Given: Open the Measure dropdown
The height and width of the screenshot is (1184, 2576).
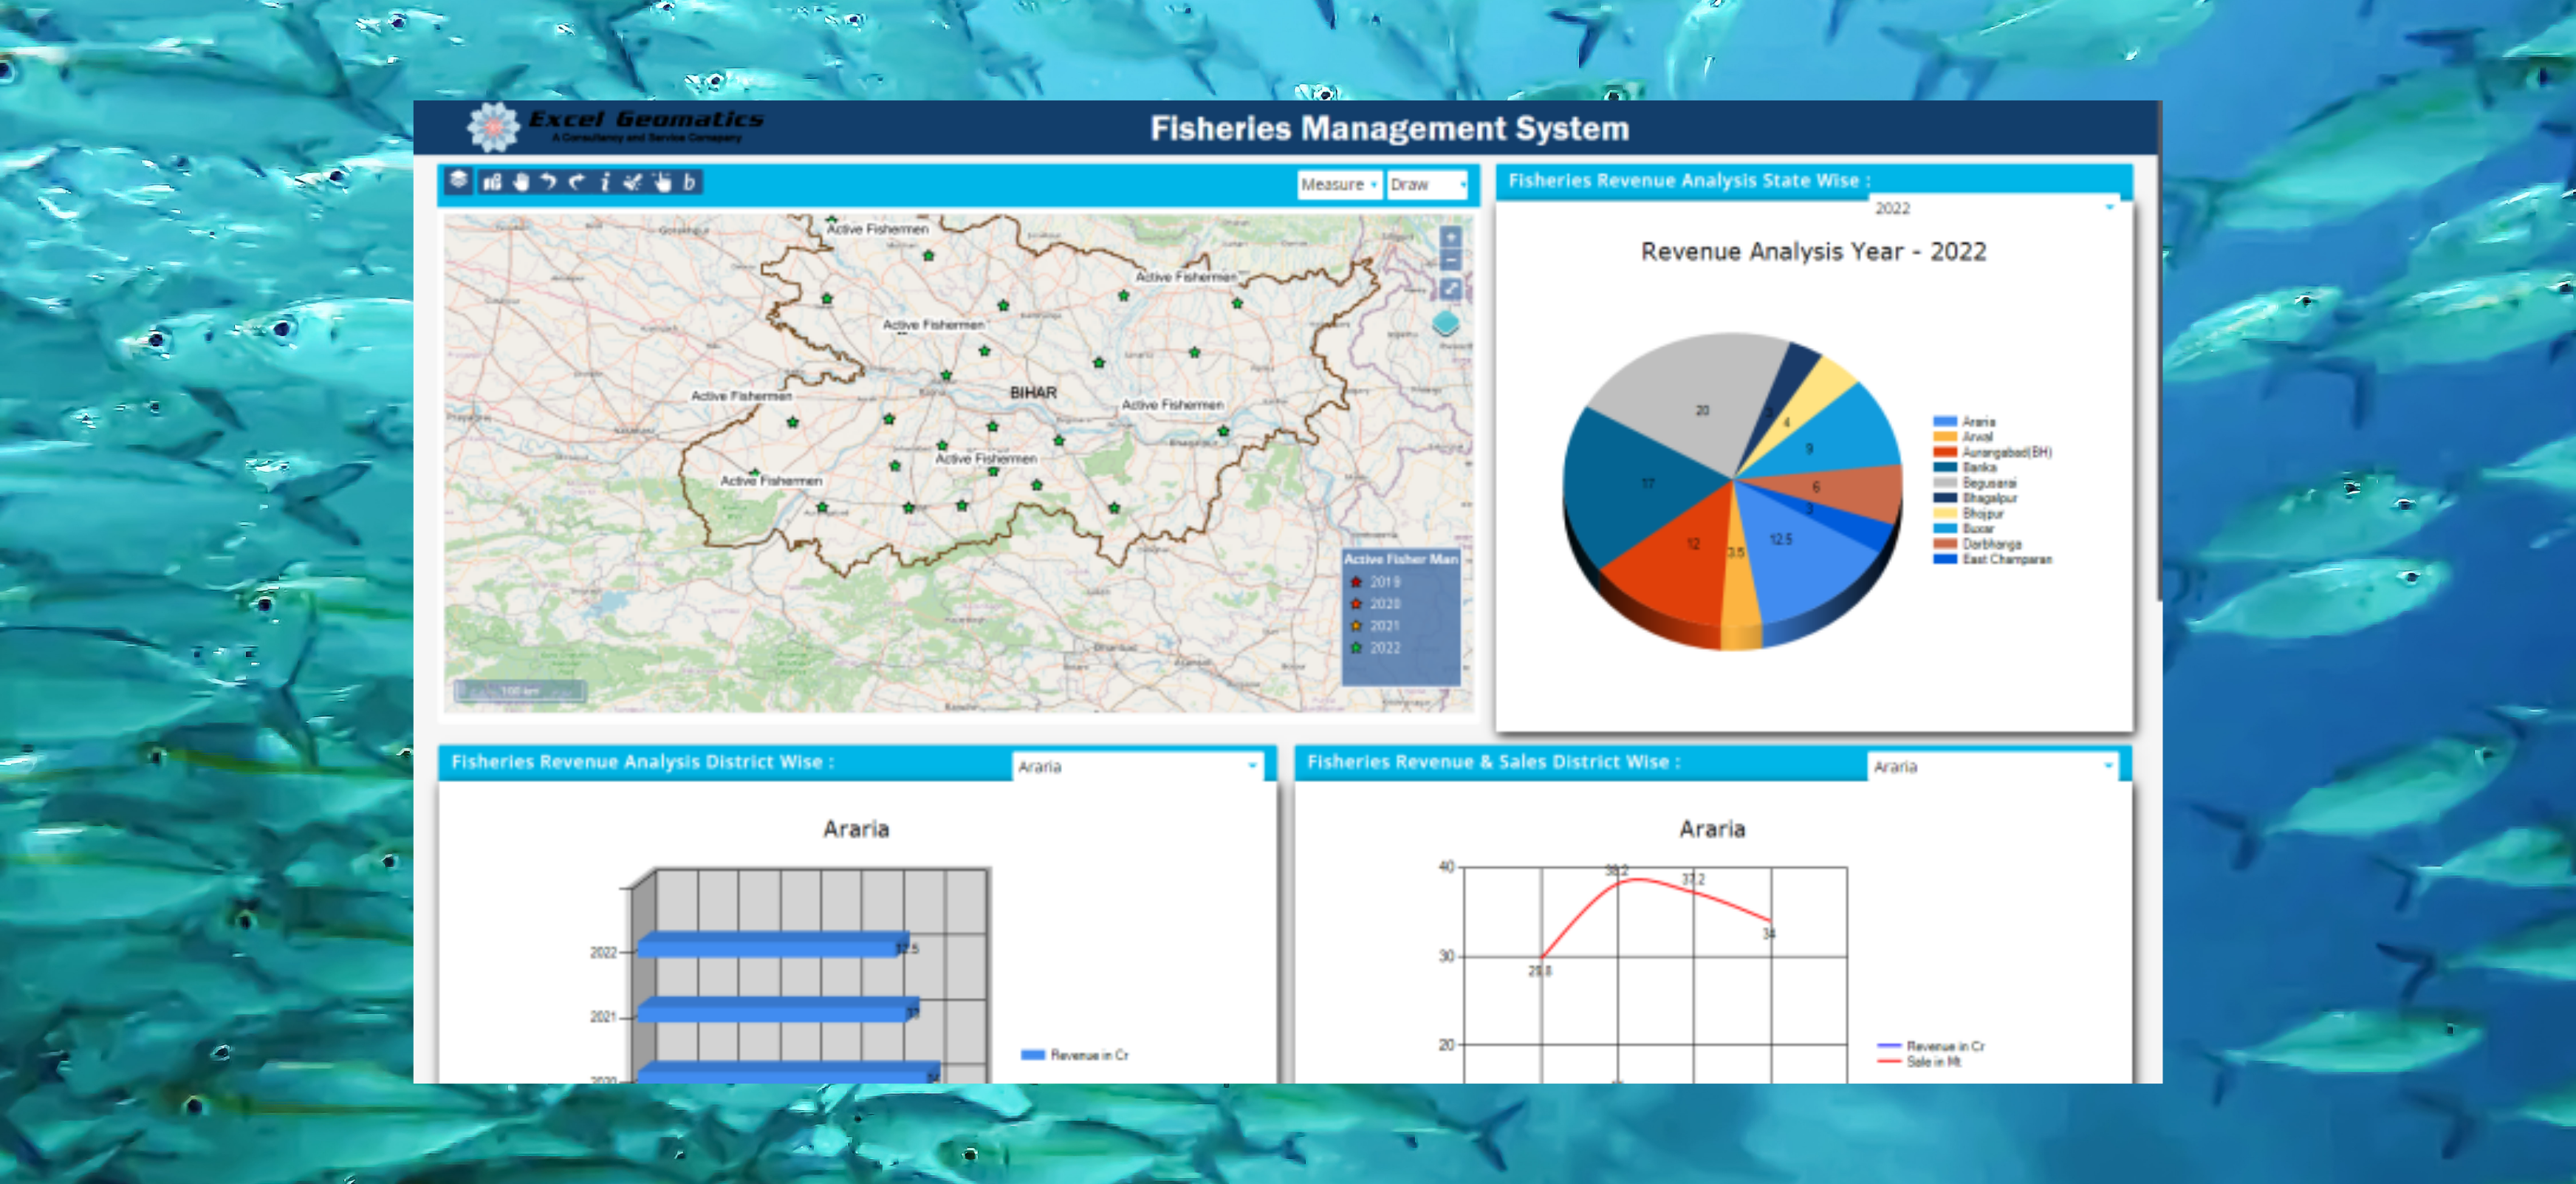Looking at the screenshot, I should tap(1338, 184).
